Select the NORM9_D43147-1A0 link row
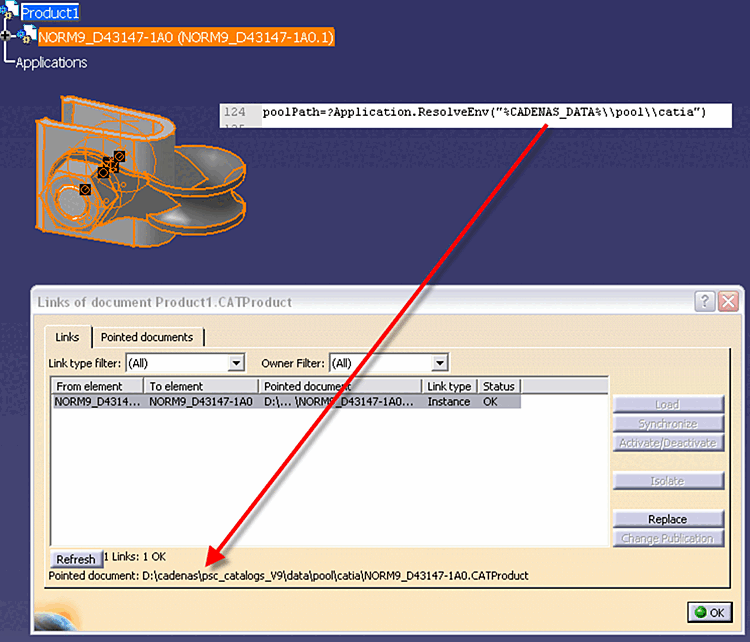The height and width of the screenshot is (642, 750). point(286,402)
